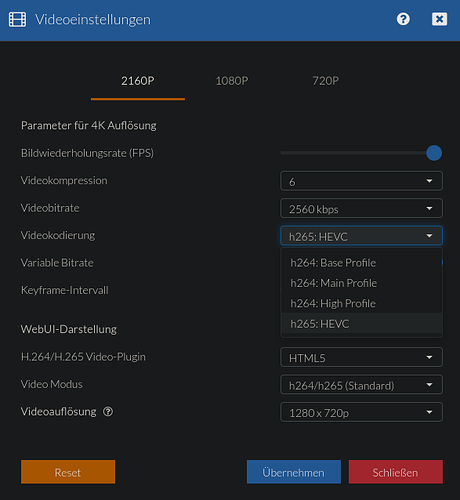Collapse the Videokodierung dropdown

click(361, 236)
